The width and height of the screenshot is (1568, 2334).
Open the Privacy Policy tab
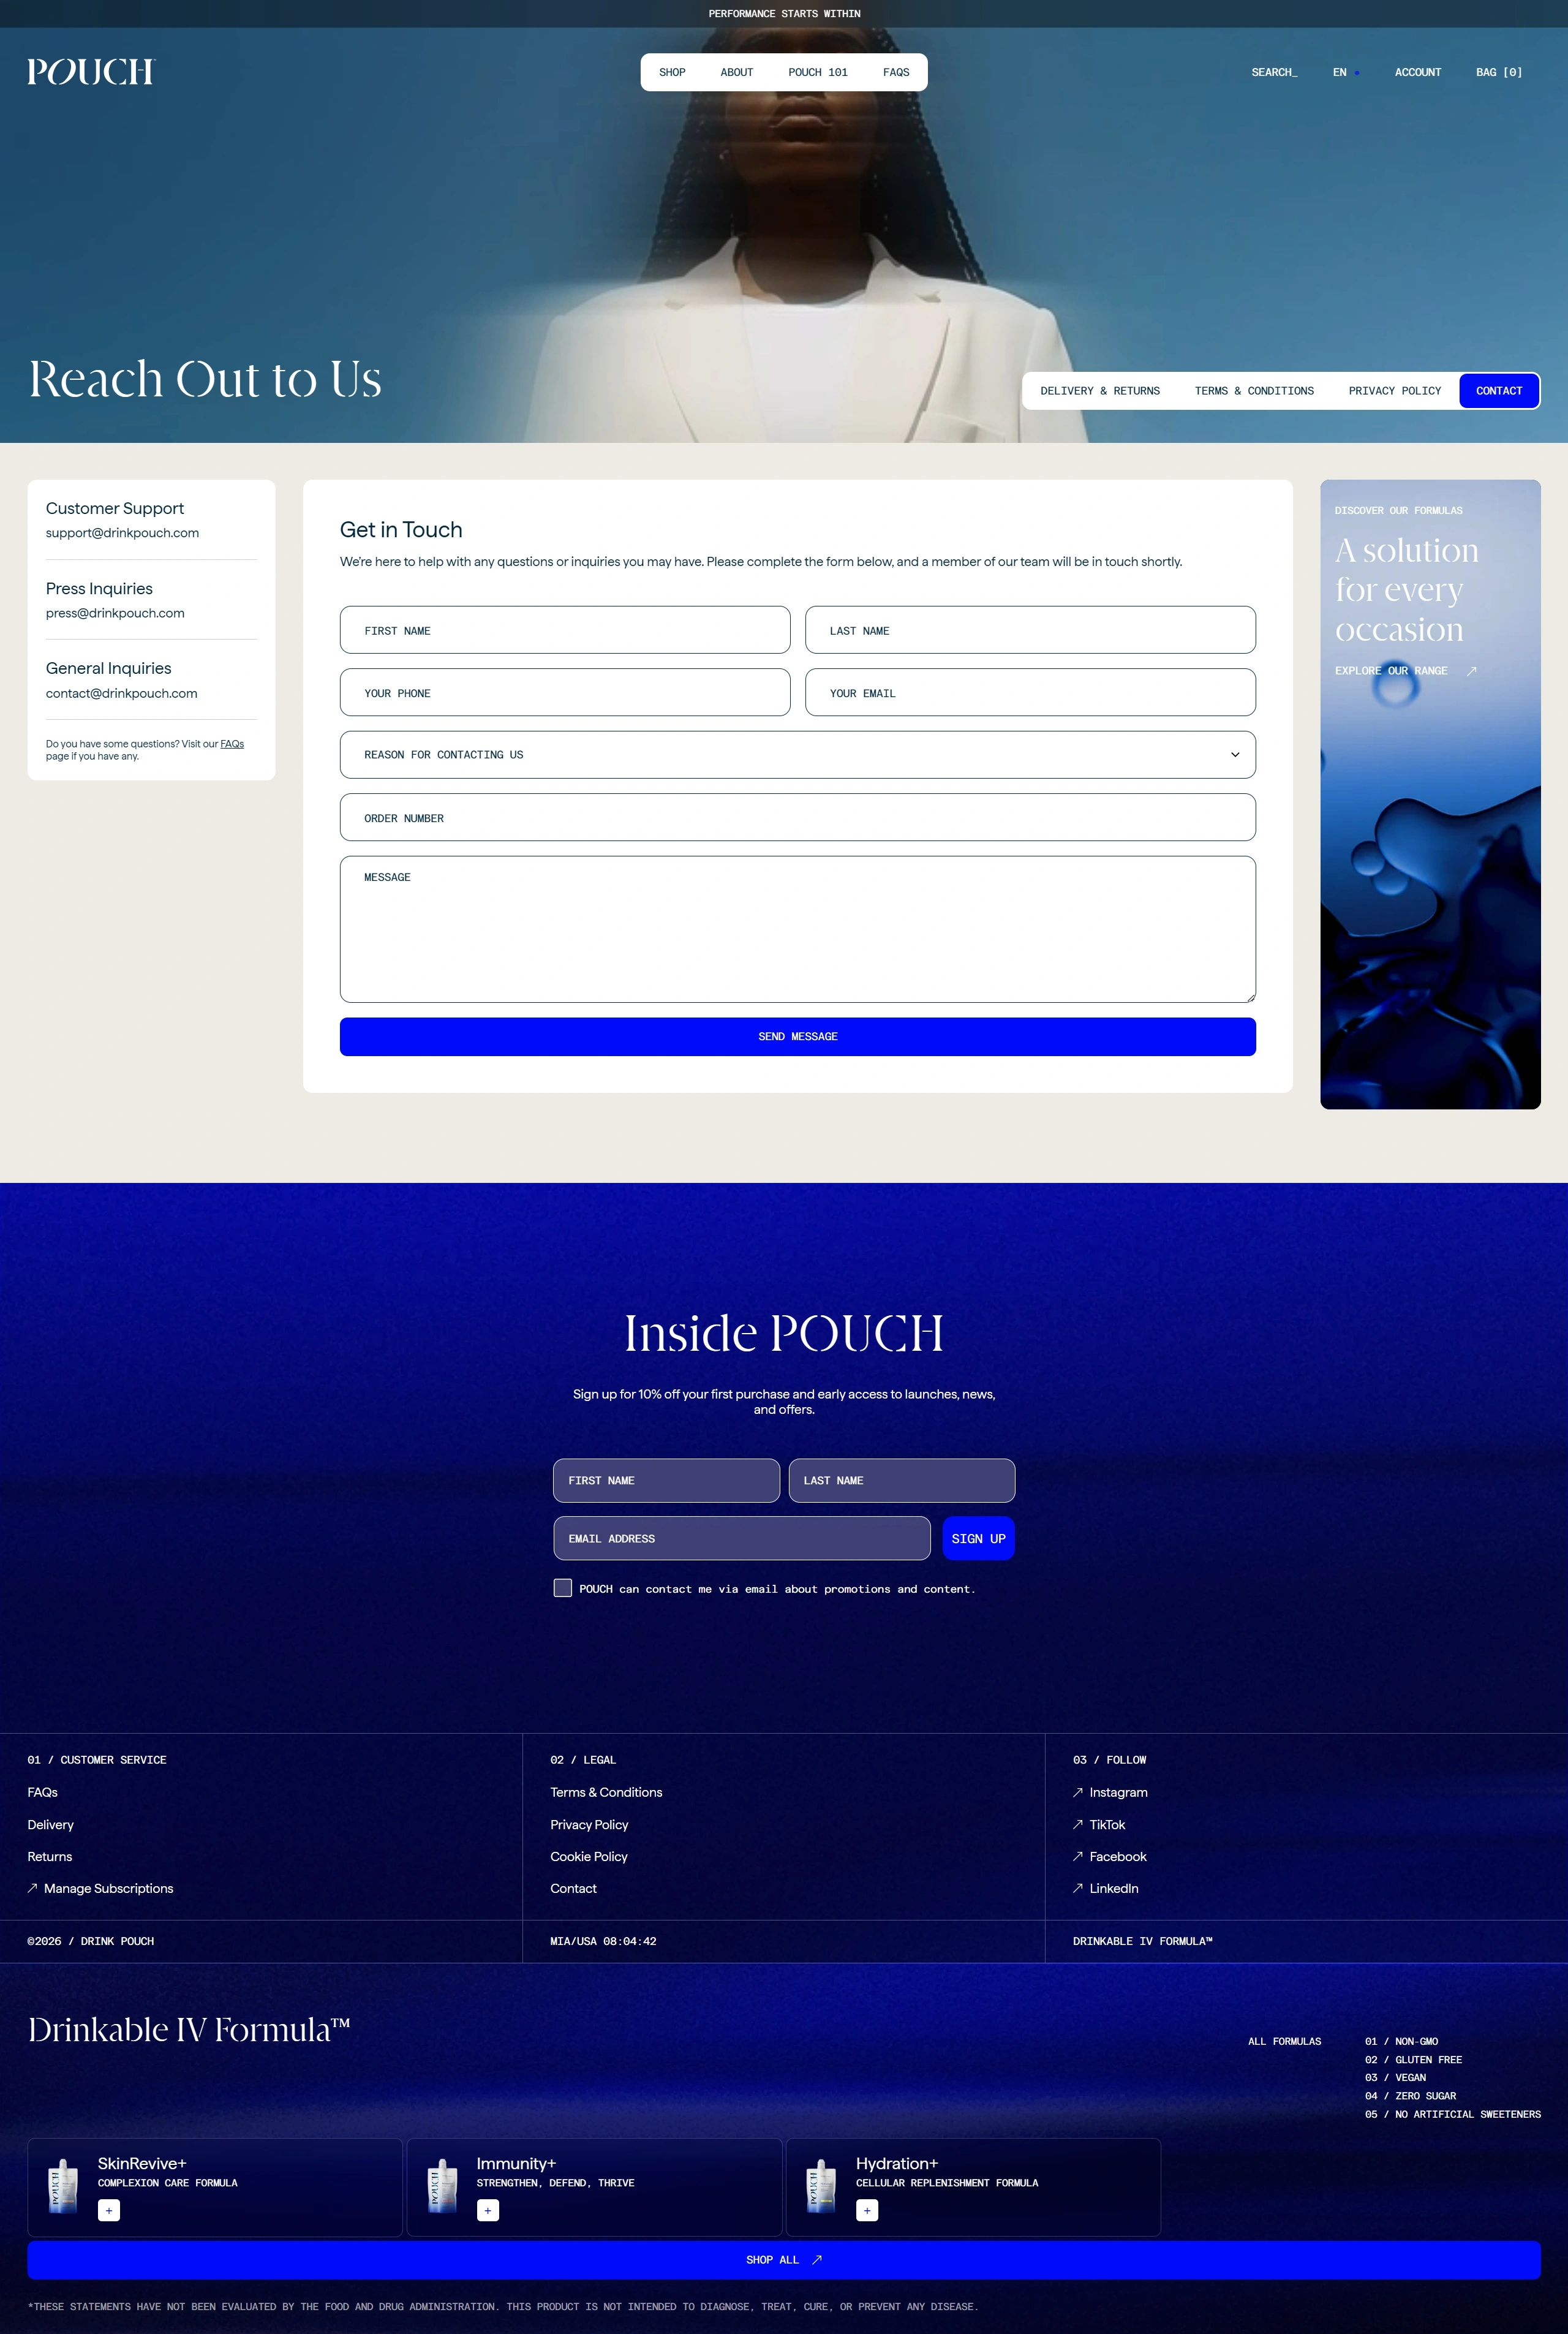[1394, 391]
